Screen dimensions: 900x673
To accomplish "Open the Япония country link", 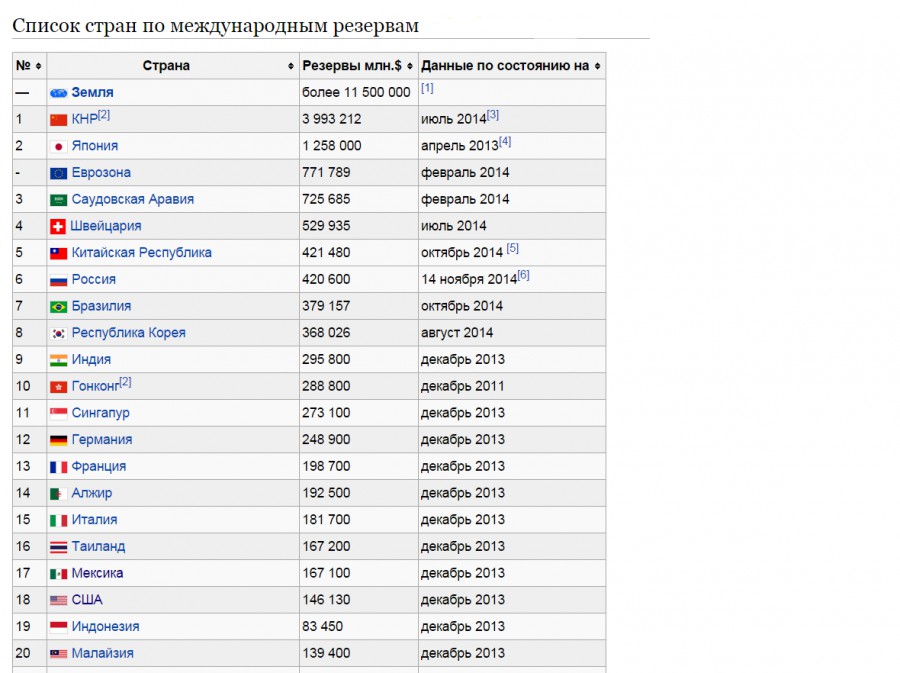I will (95, 146).
